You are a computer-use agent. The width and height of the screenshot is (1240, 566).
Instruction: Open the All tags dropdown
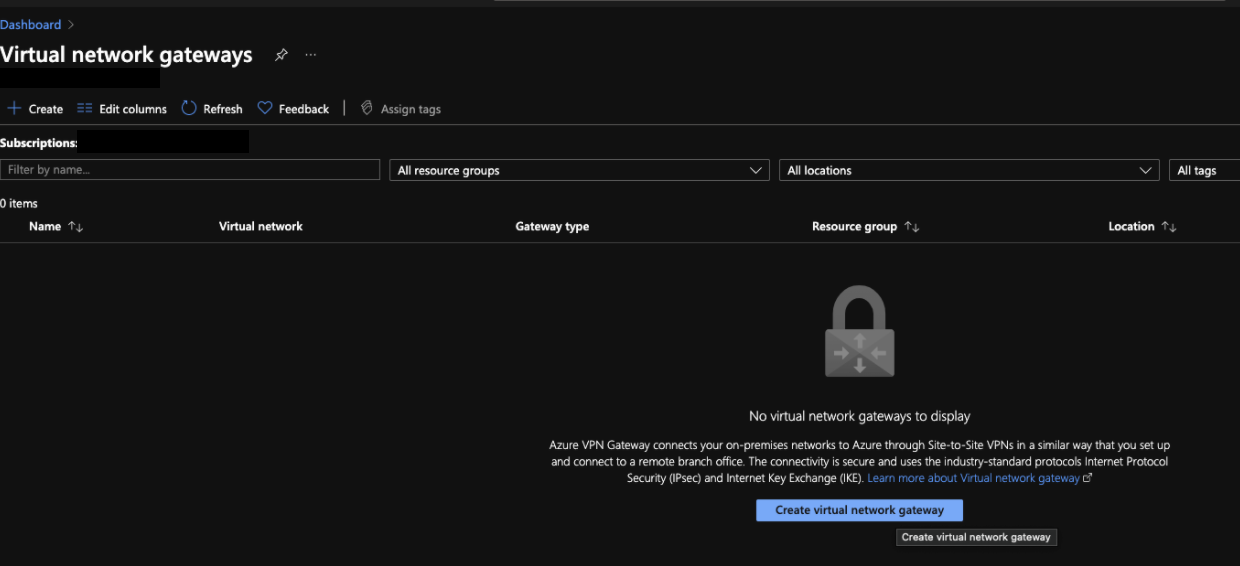[1204, 170]
